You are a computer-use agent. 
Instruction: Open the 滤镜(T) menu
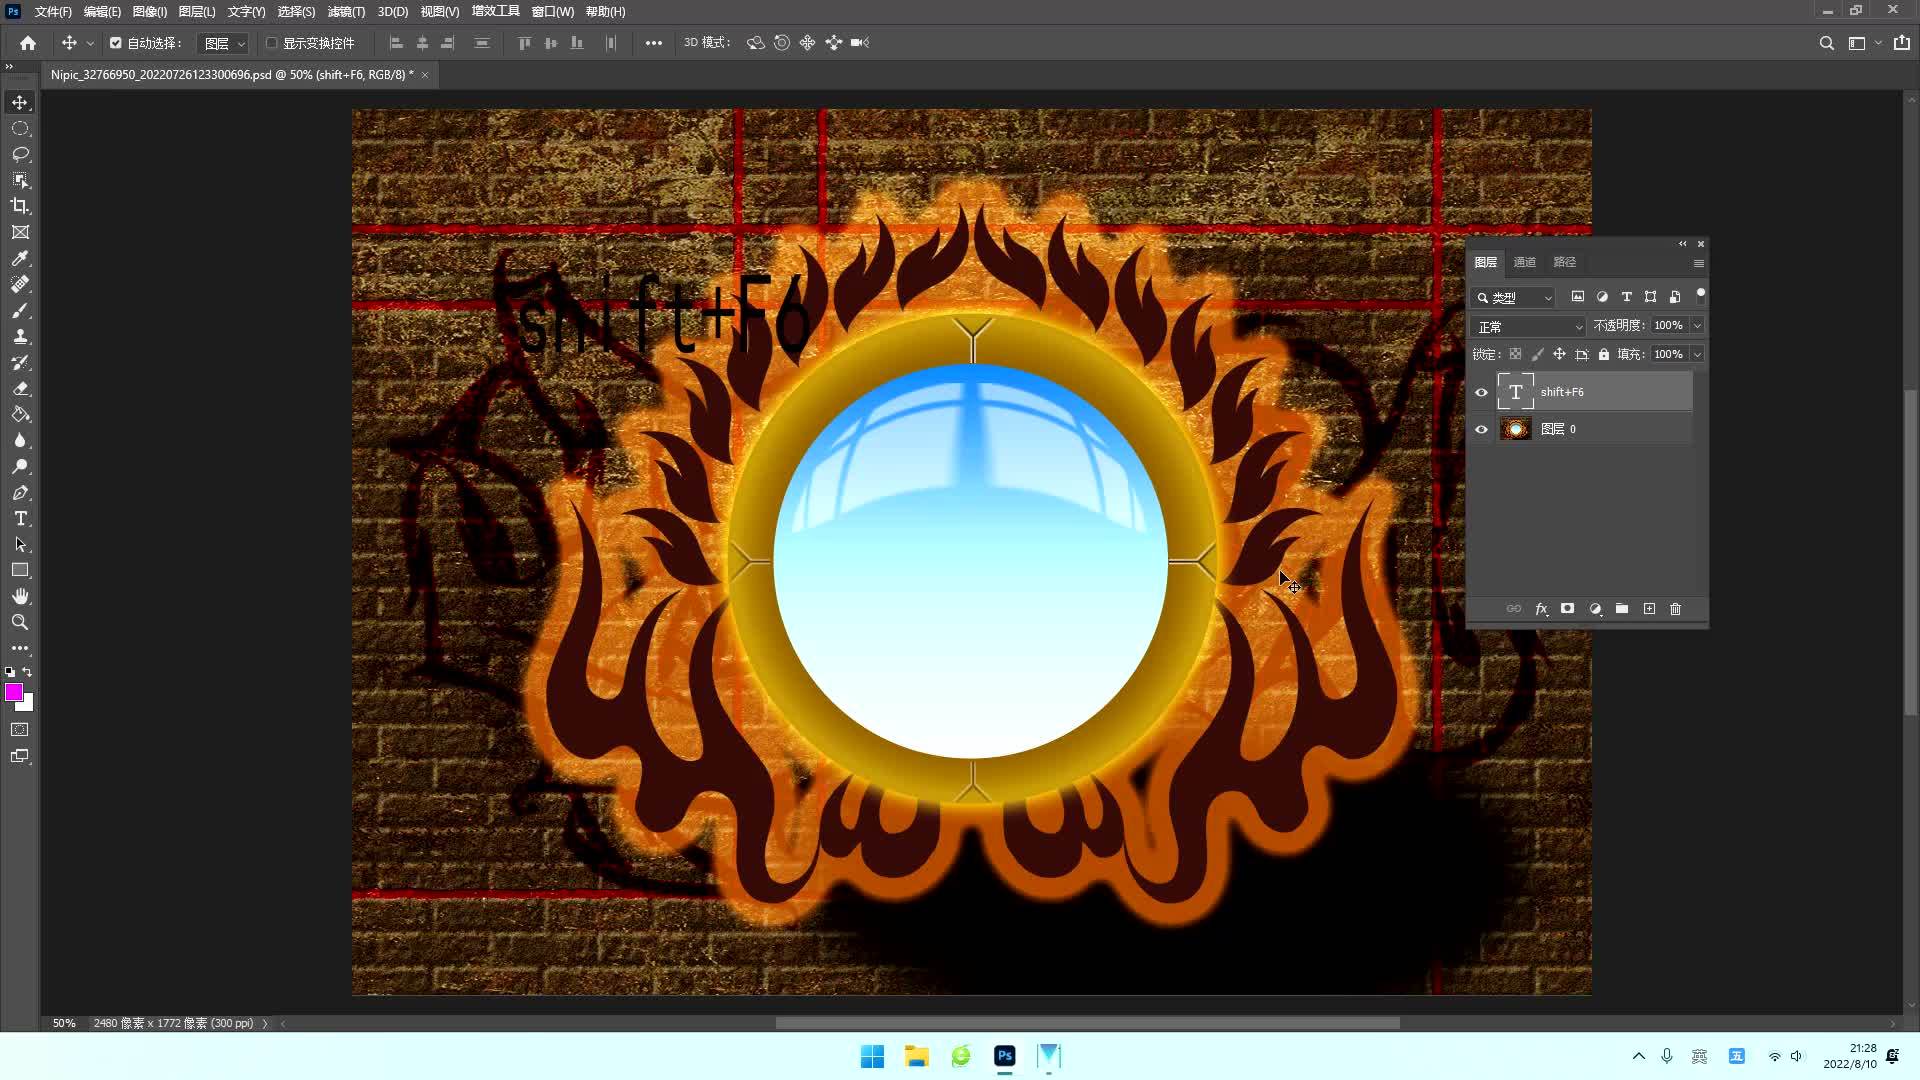tap(346, 12)
